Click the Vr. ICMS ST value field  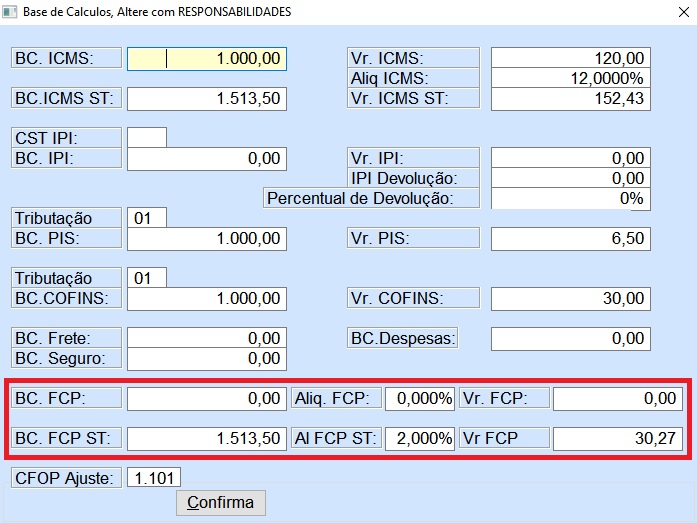coord(570,99)
